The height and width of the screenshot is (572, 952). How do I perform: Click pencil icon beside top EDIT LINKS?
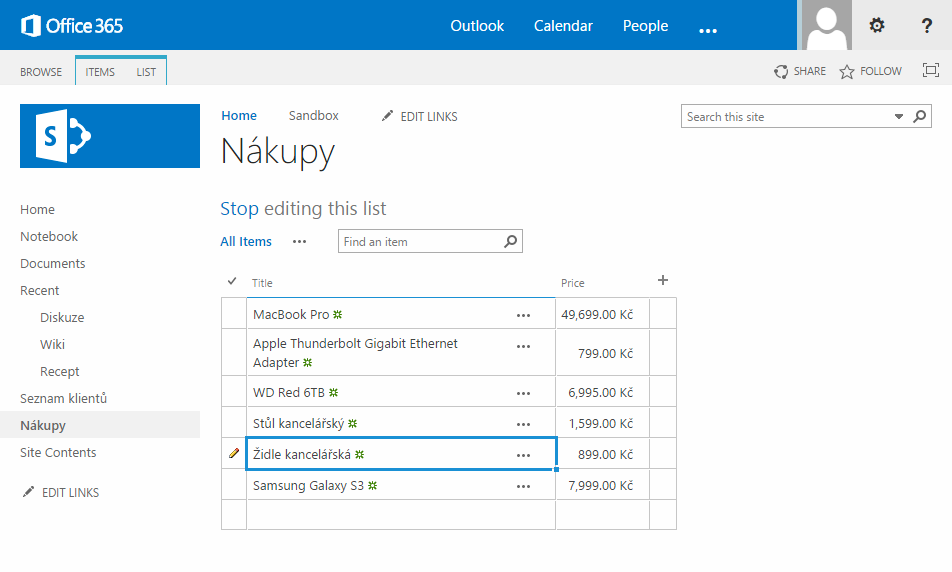(387, 116)
